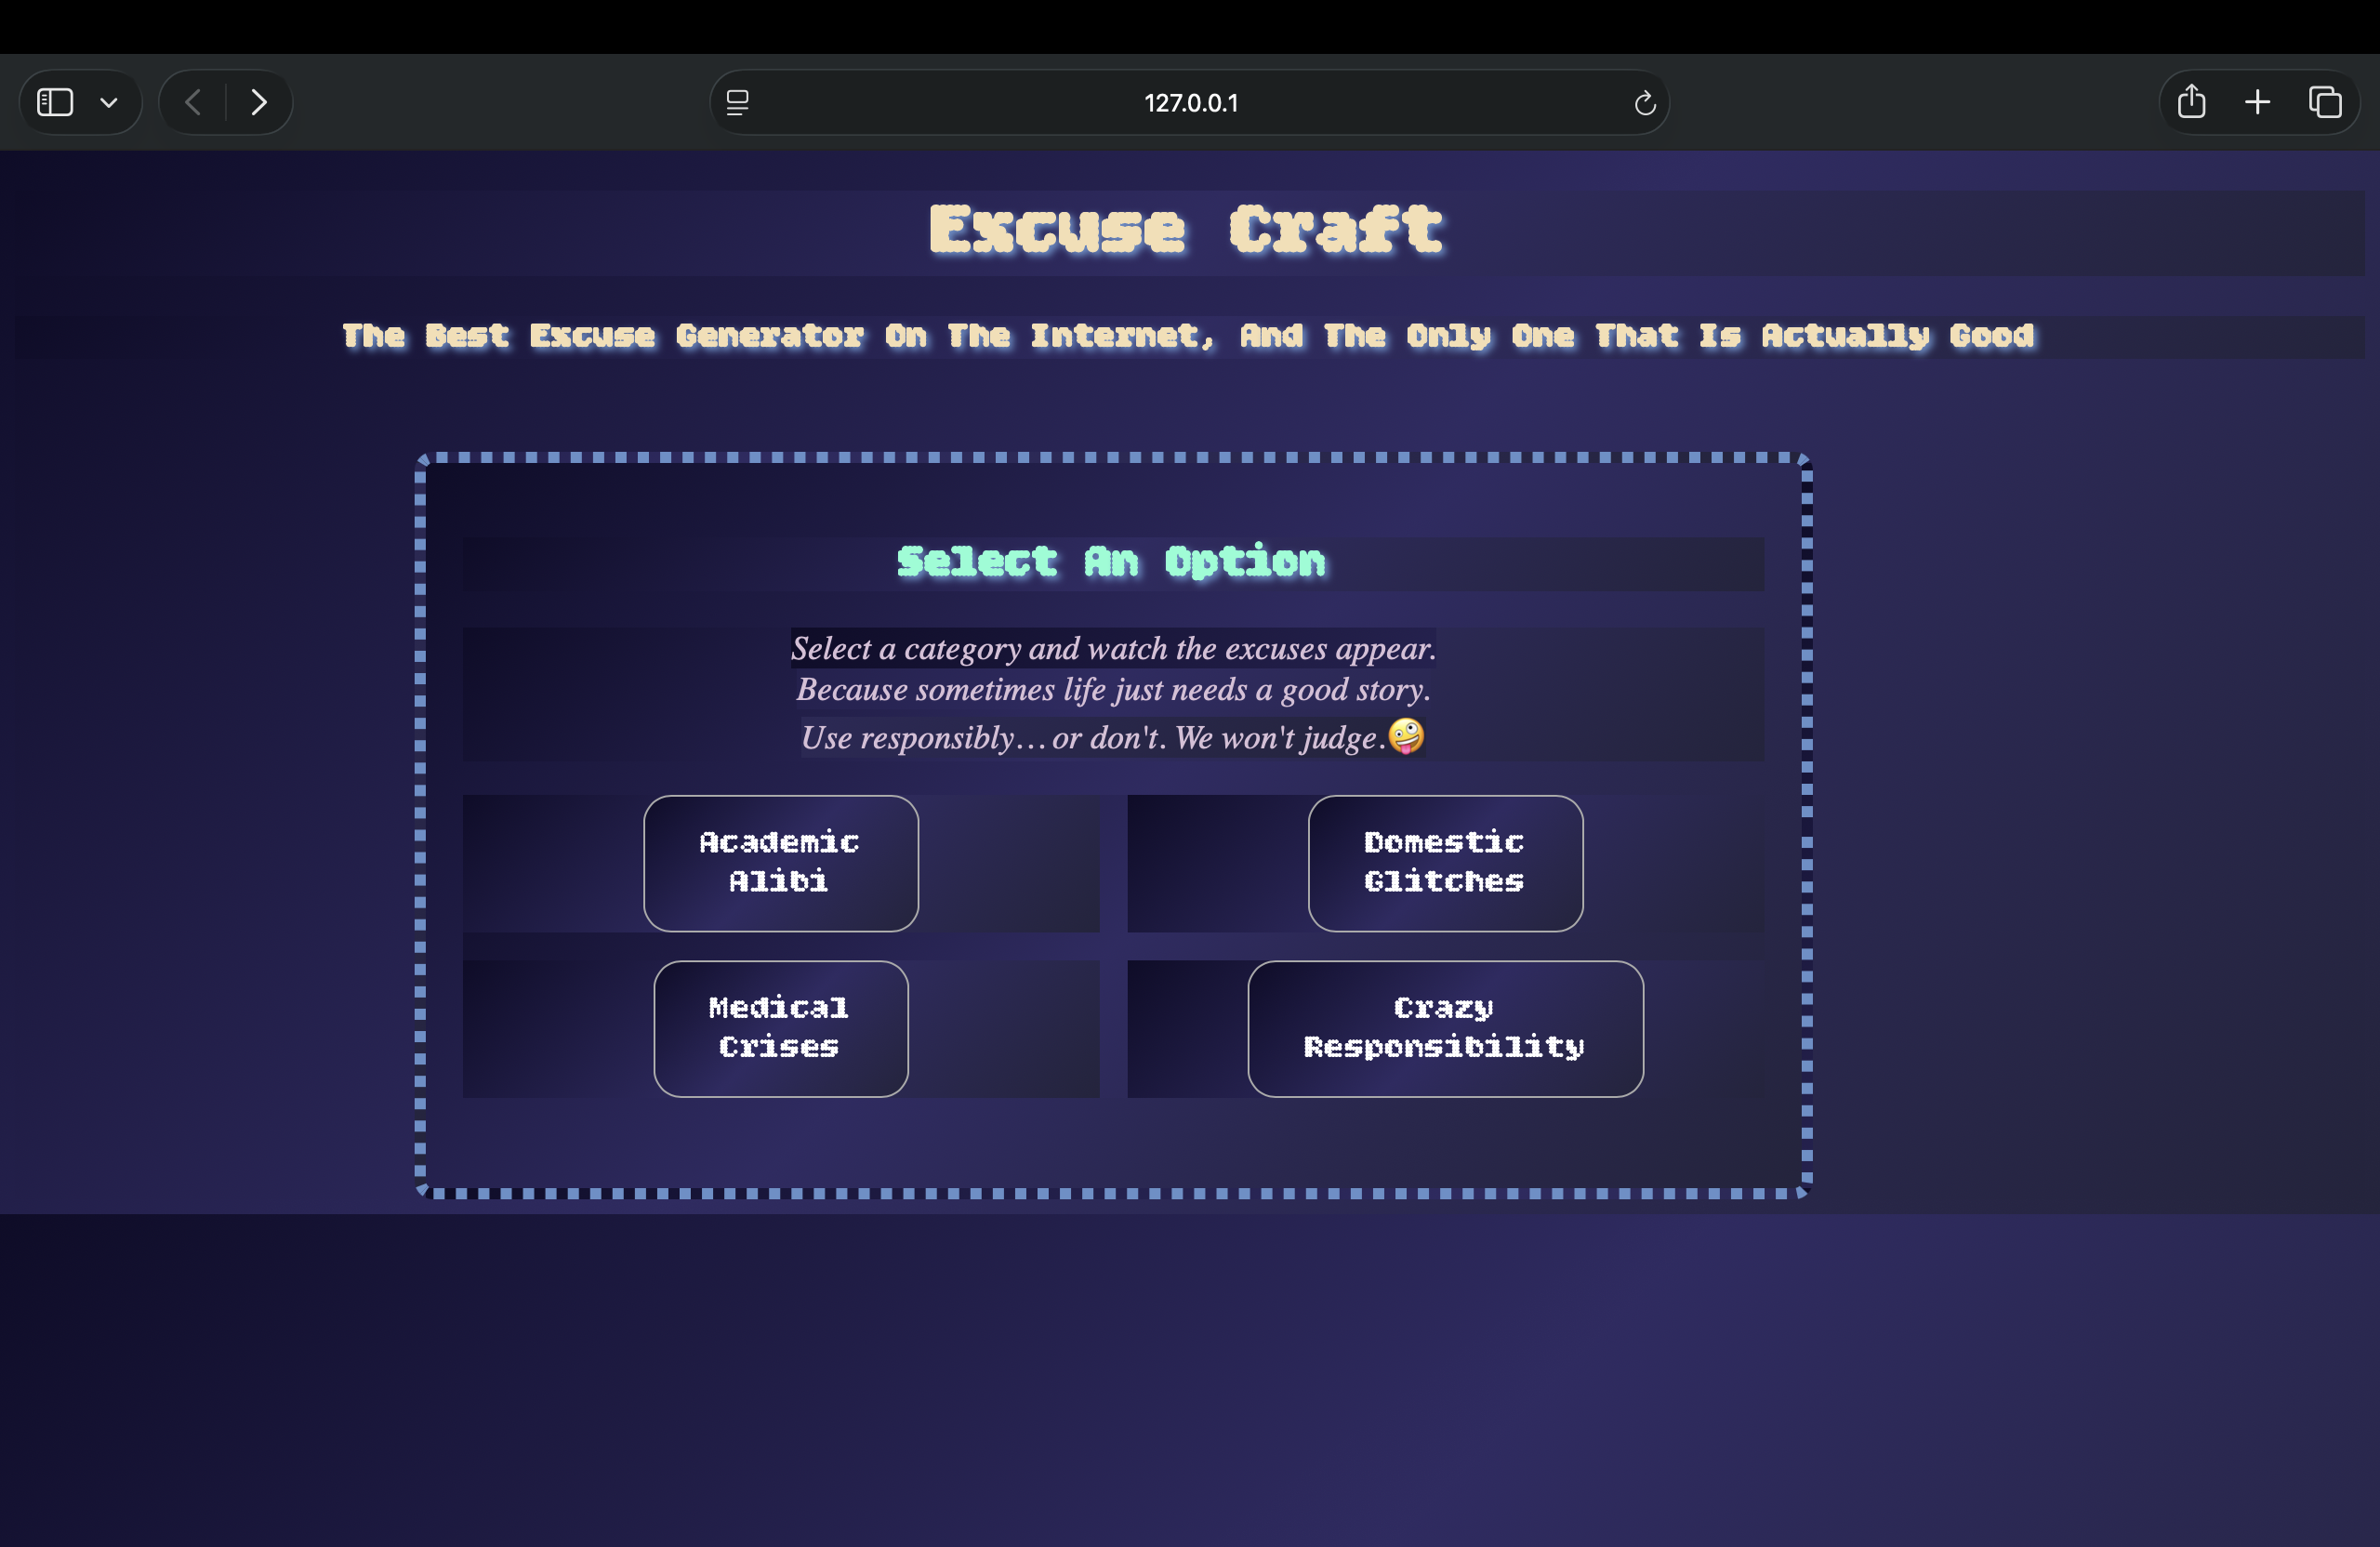Image resolution: width=2380 pixels, height=1547 pixels.
Task: Click the 'Because sometimes life' text line
Action: (x=1113, y=690)
